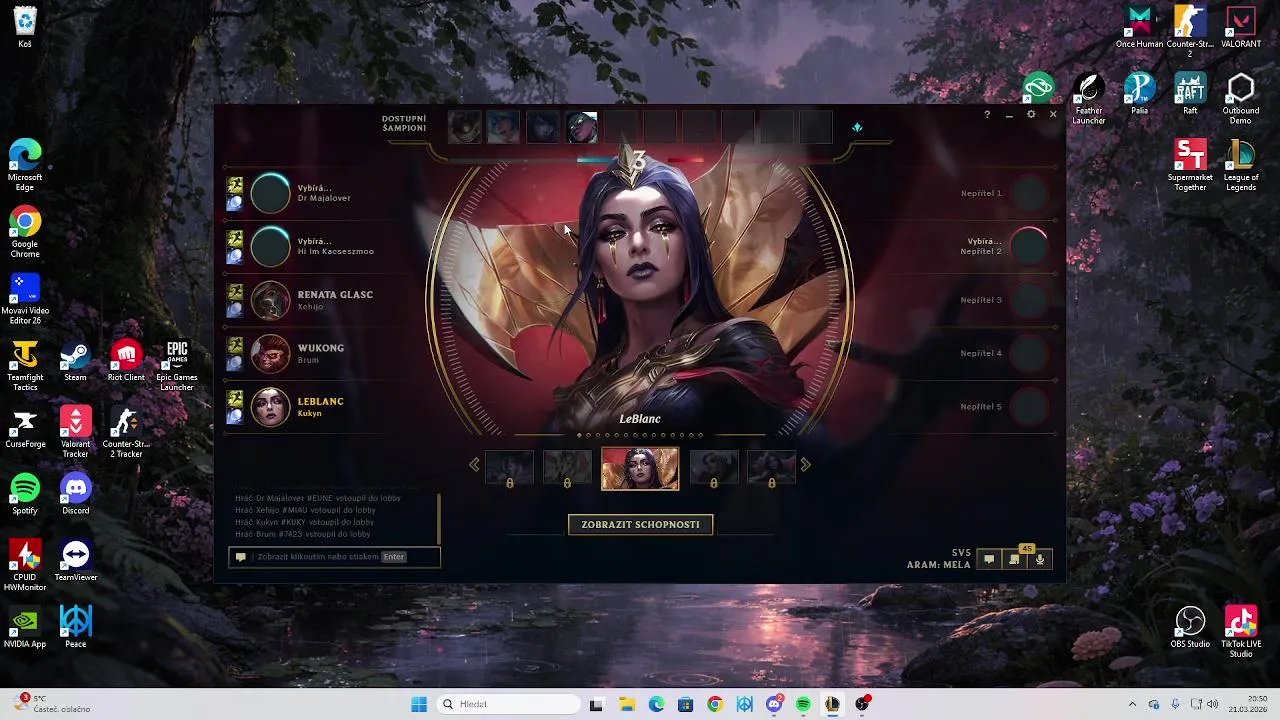Select Wukong champion portrait in team list
Screen dimensions: 1280x720
(x=270, y=354)
